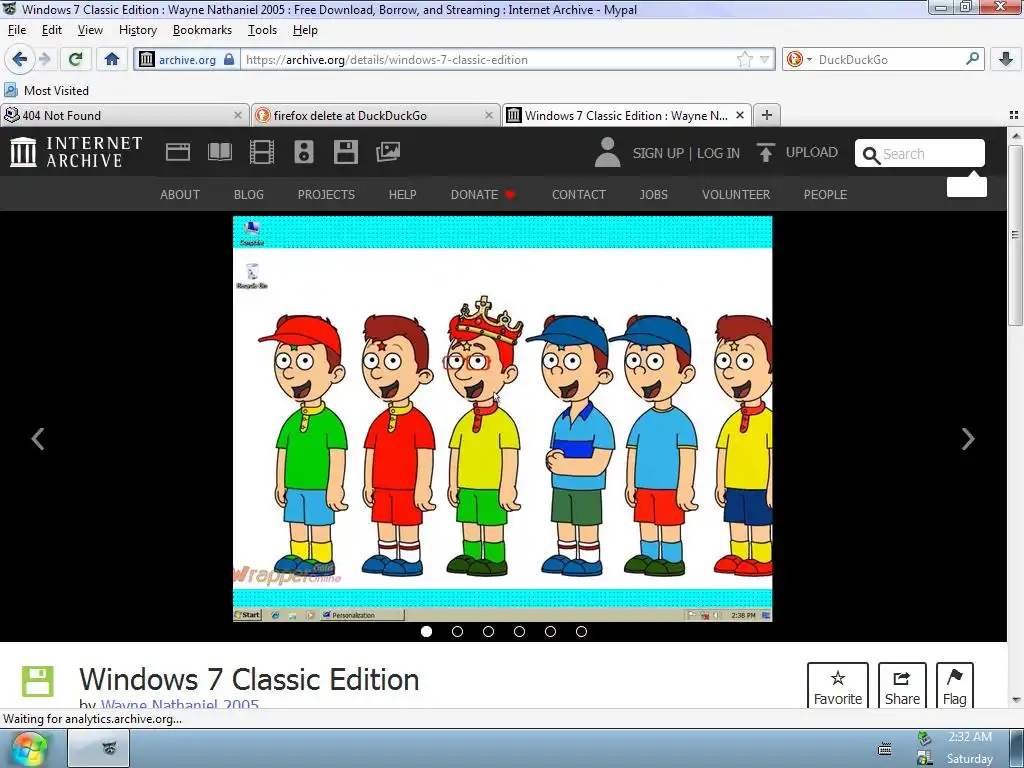Open the Bookmarks menu
Viewport: 1024px width, 768px height.
pyautogui.click(x=202, y=30)
